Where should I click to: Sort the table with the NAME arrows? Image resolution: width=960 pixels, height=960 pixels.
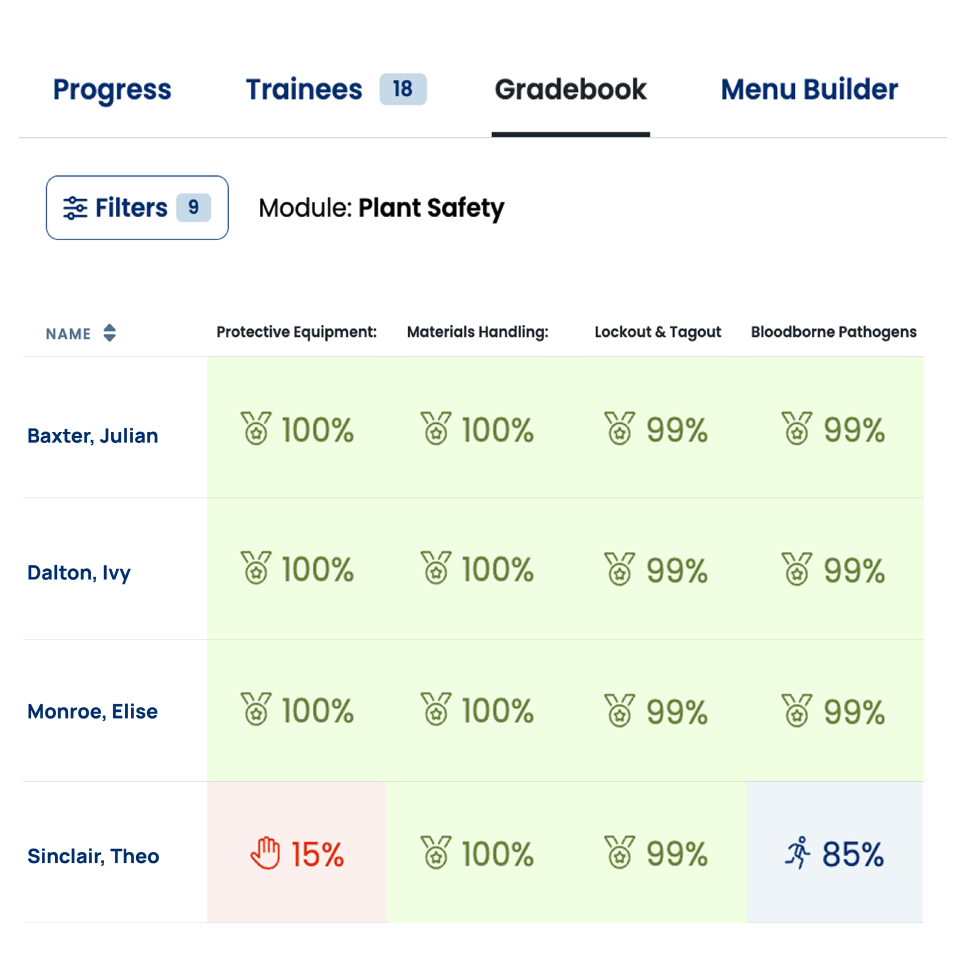[110, 333]
